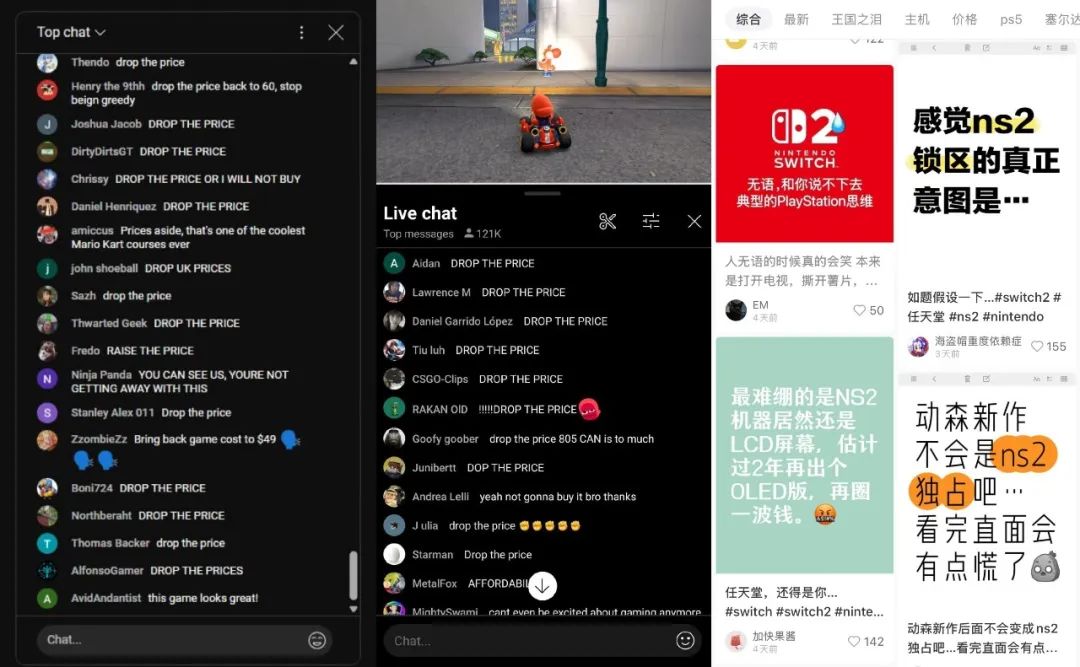Screen dimensions: 1080x667
Task: Like EM's post with 50 likes
Action: tap(860, 311)
